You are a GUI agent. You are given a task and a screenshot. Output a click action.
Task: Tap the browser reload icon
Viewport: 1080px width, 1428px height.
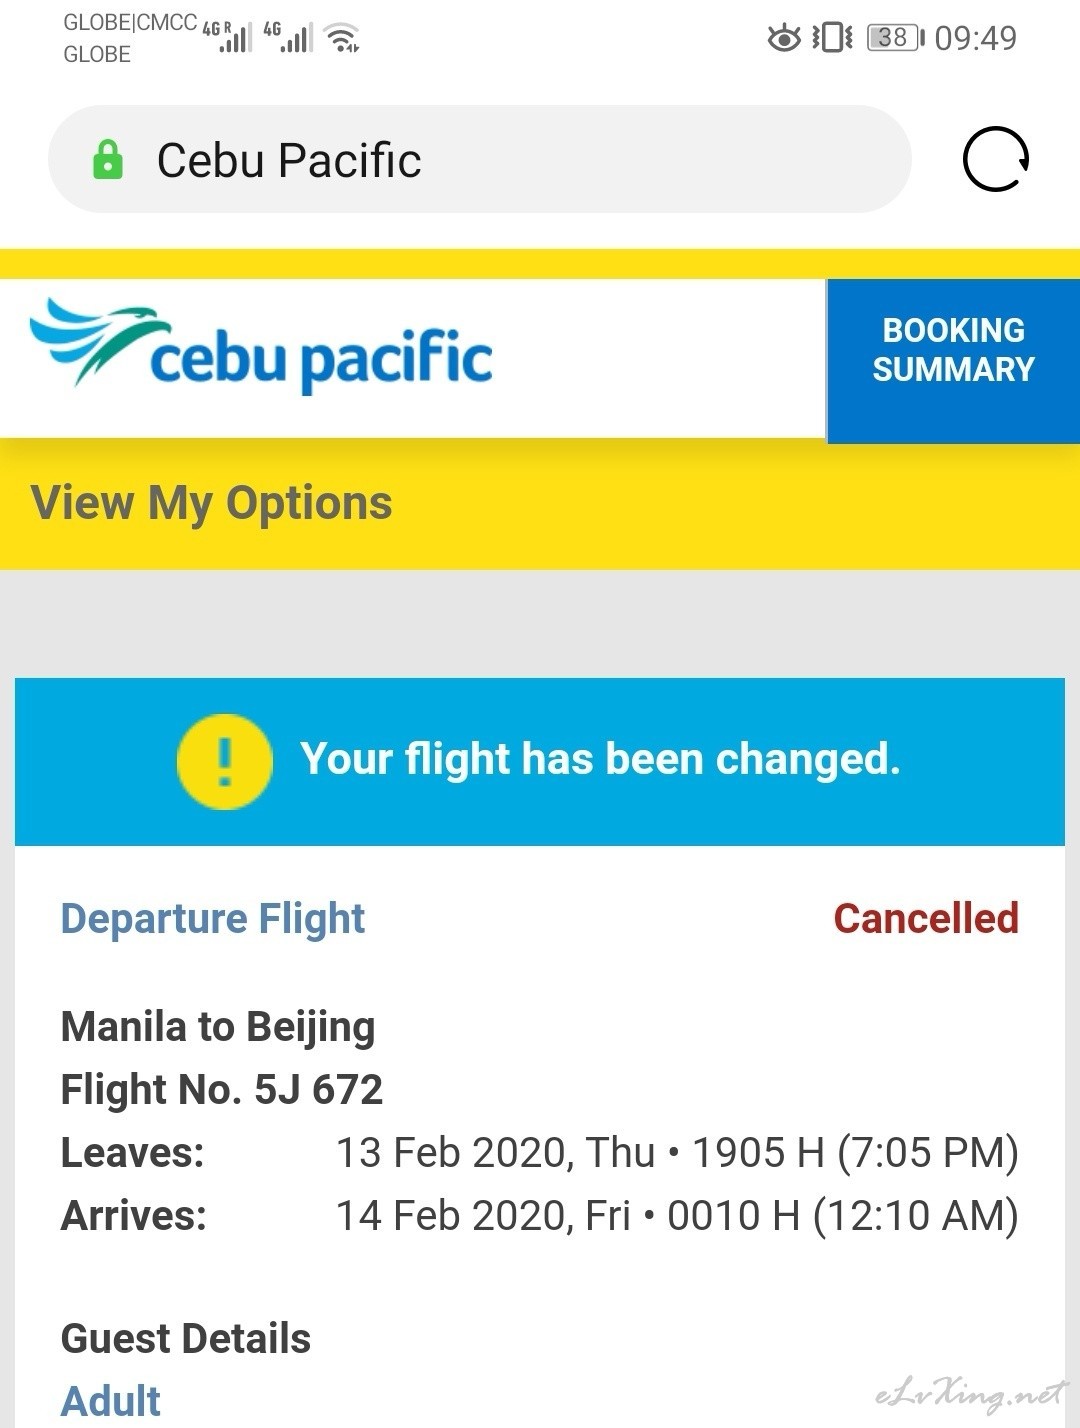(x=995, y=159)
